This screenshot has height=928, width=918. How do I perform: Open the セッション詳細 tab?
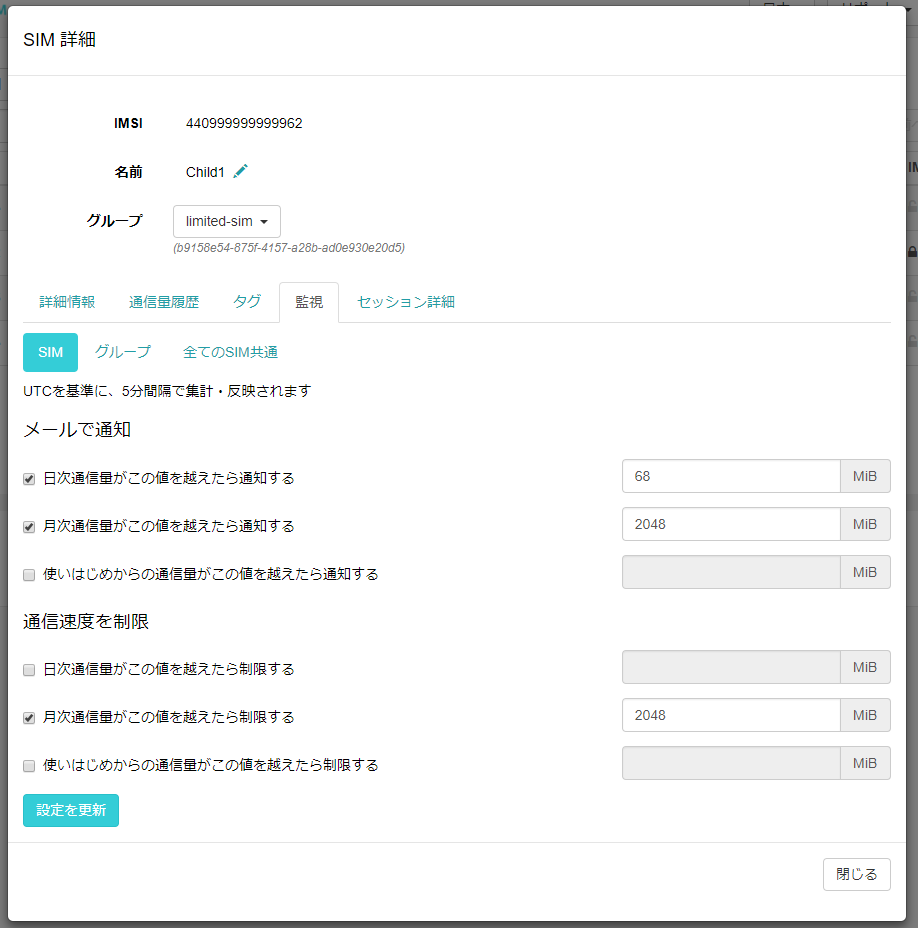pyautogui.click(x=406, y=302)
